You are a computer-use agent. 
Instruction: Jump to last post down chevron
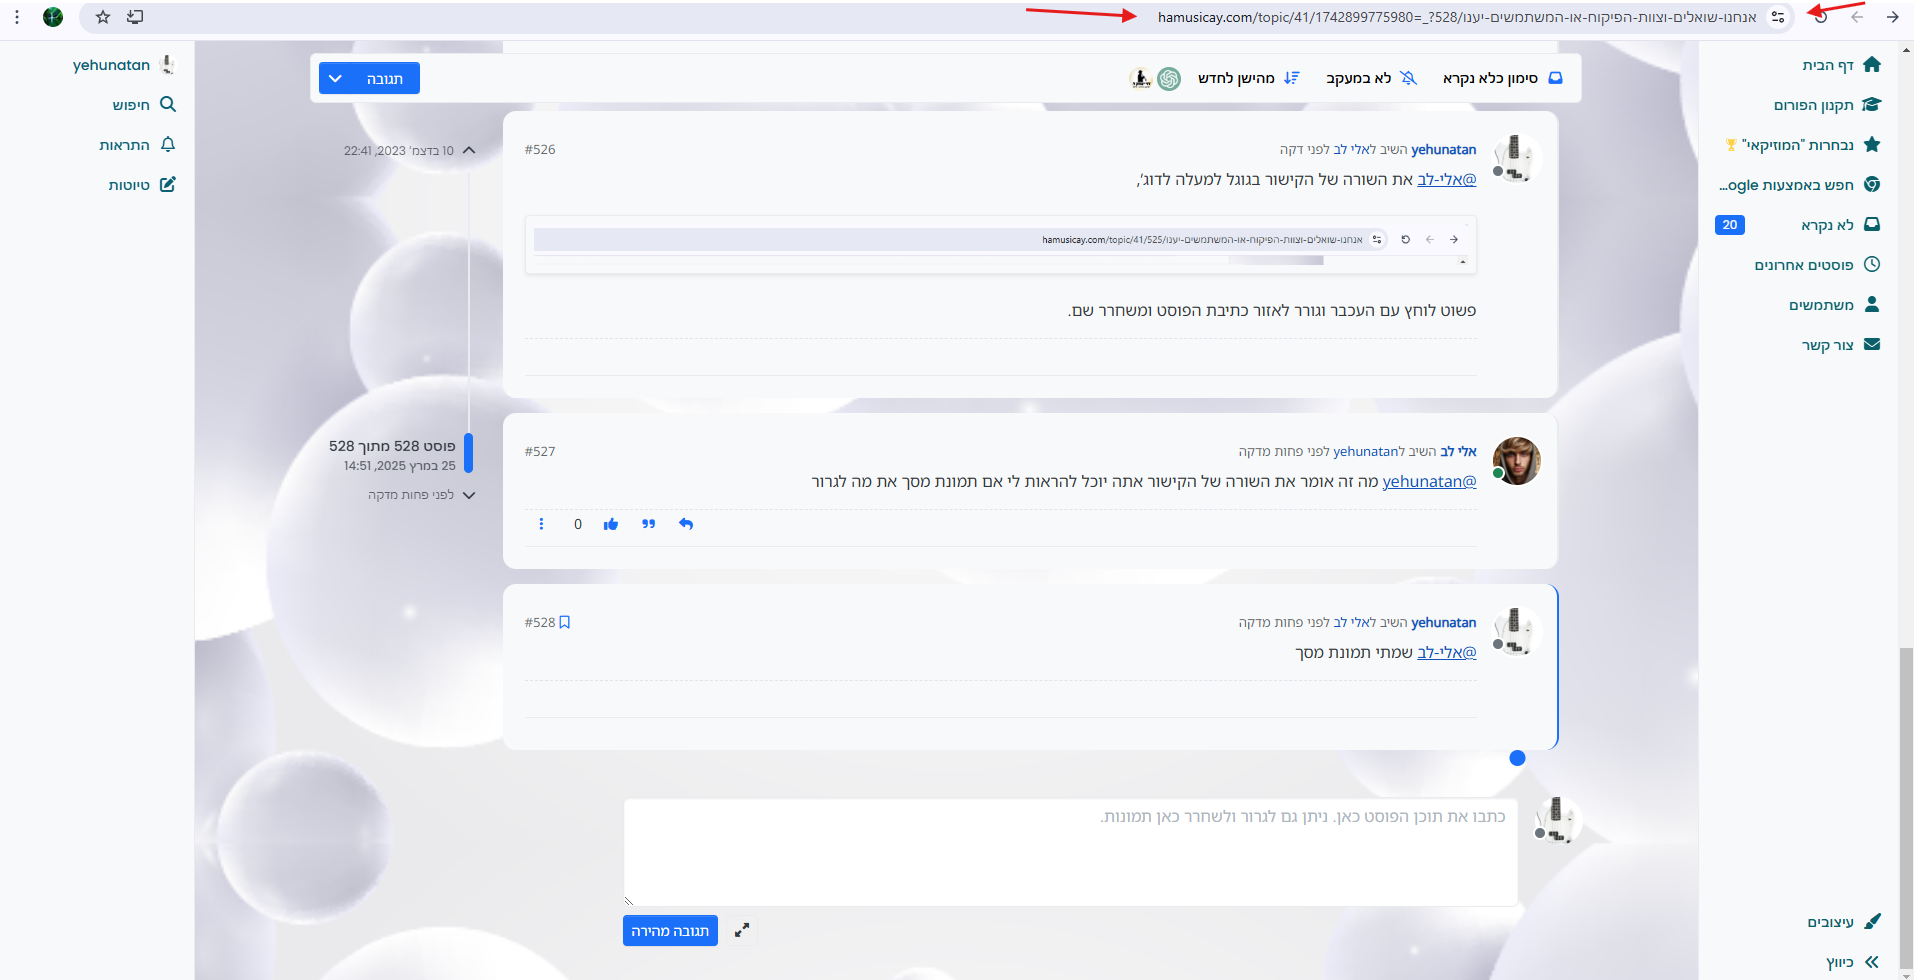click(x=469, y=495)
